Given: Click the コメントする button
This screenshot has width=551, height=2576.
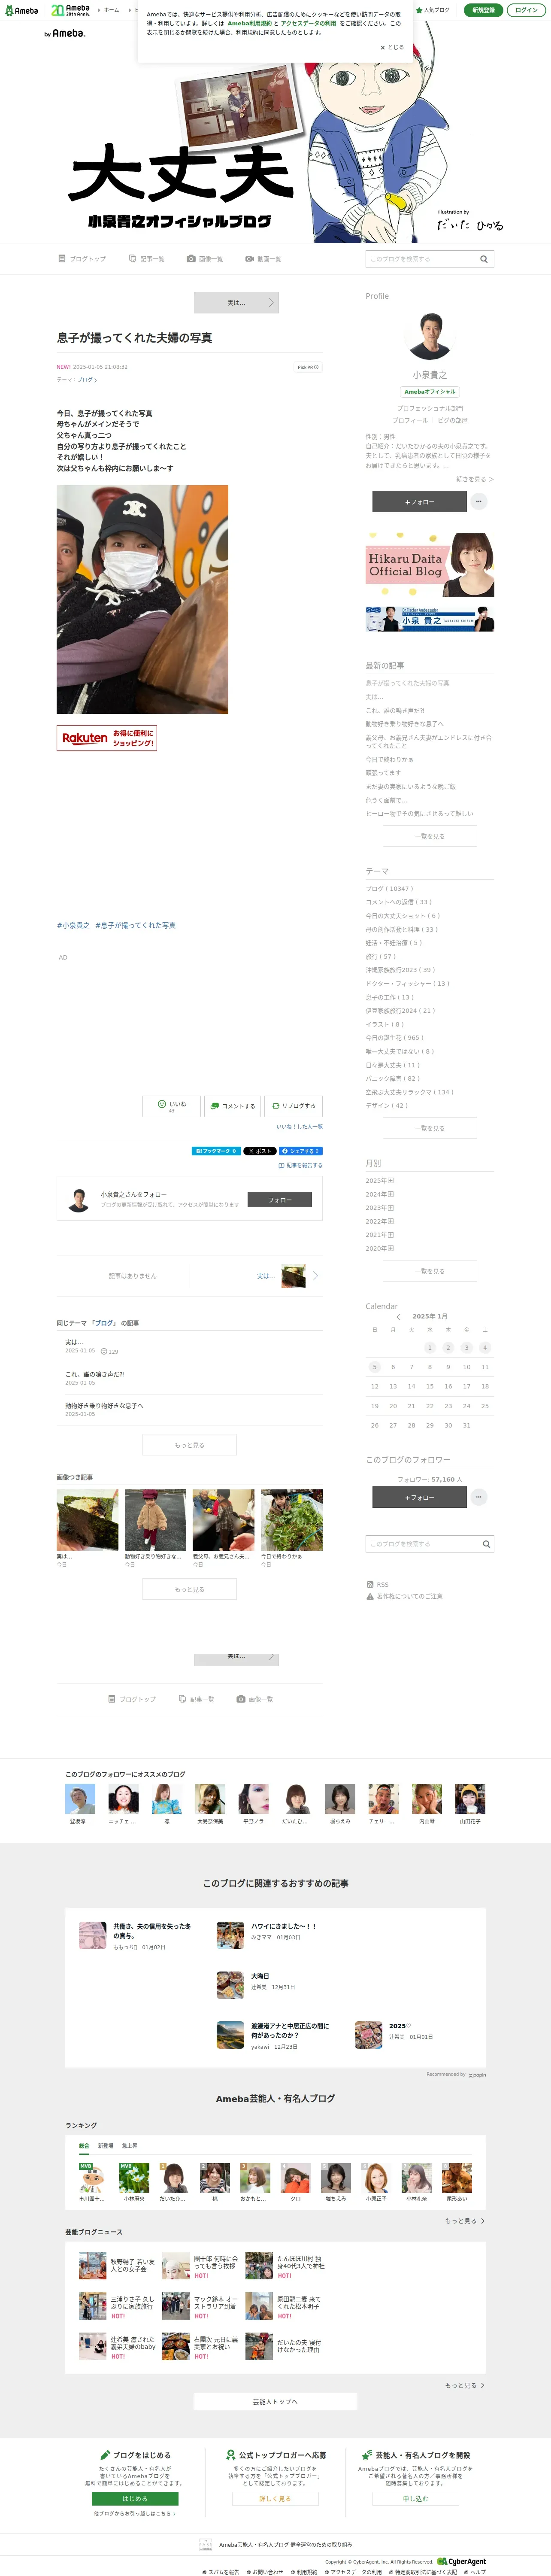Looking at the screenshot, I should click(232, 1105).
